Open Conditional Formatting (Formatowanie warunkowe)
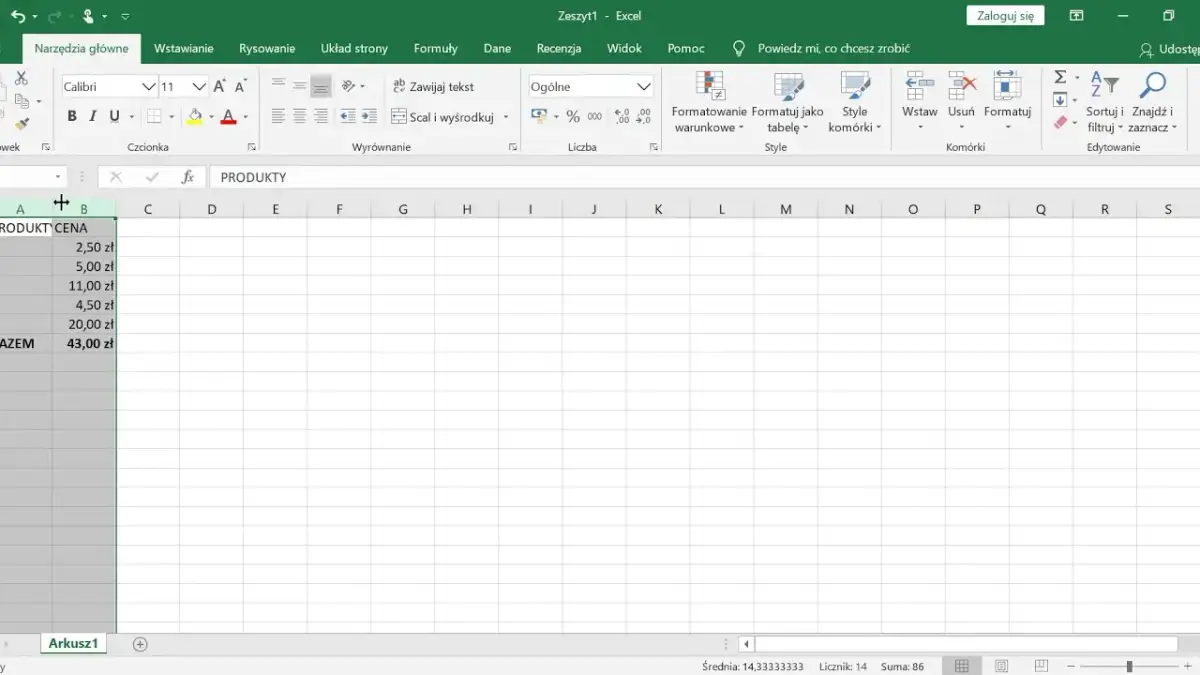Screen dimensions: 1200x675 (x=709, y=103)
